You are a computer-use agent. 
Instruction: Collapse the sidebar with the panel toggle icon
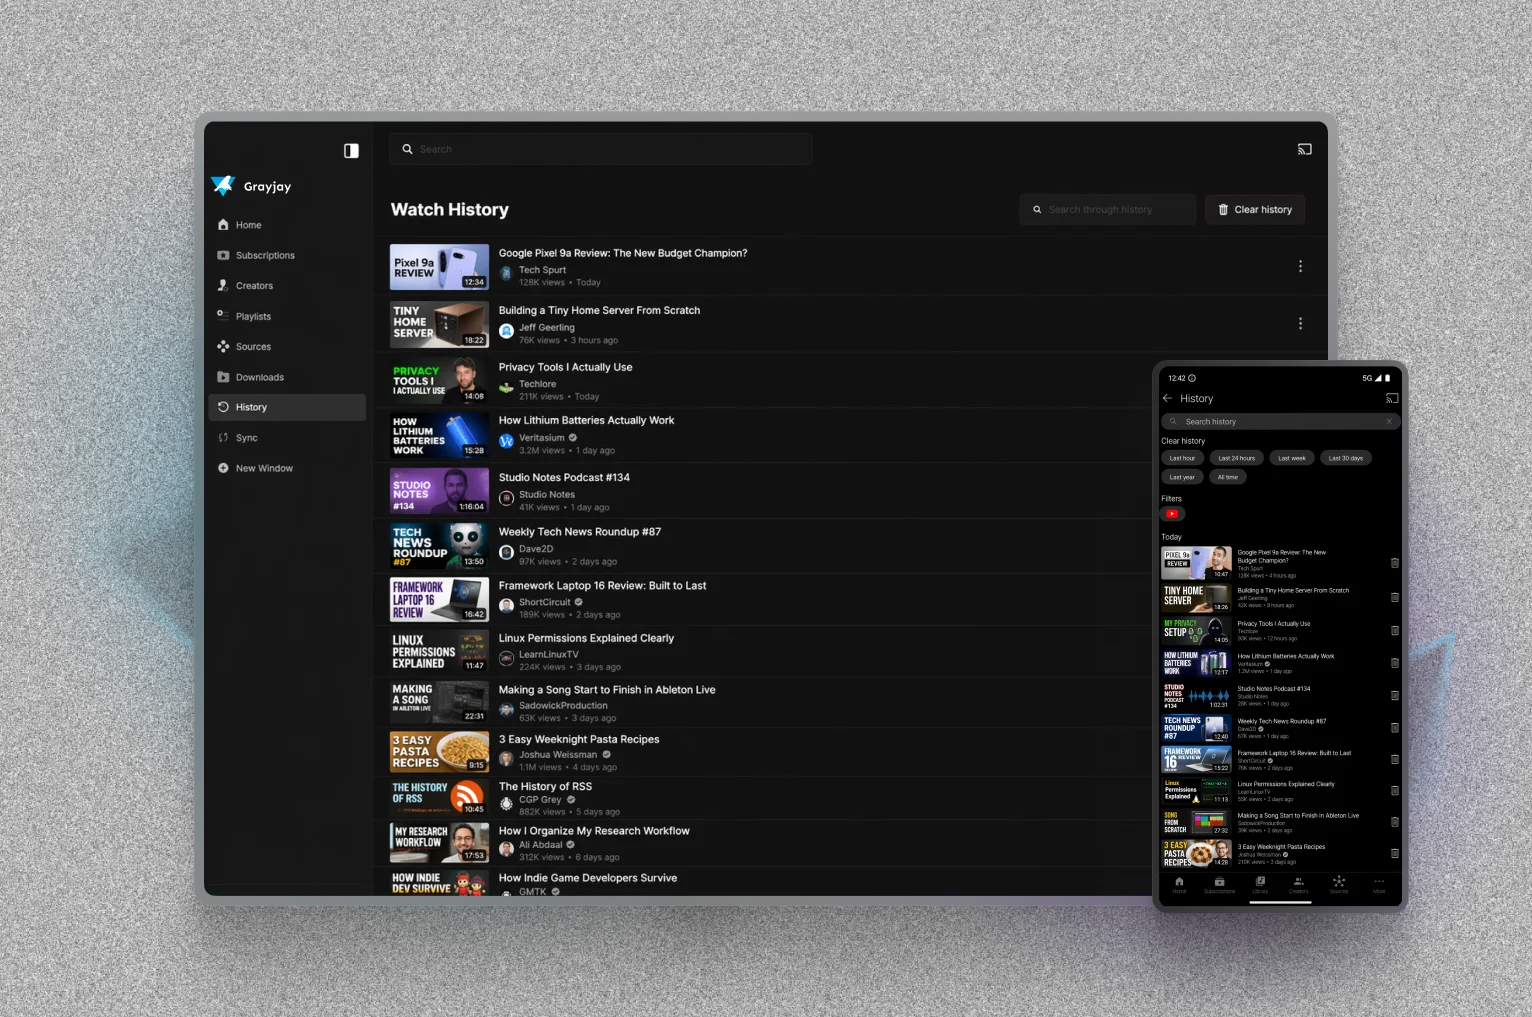351,150
